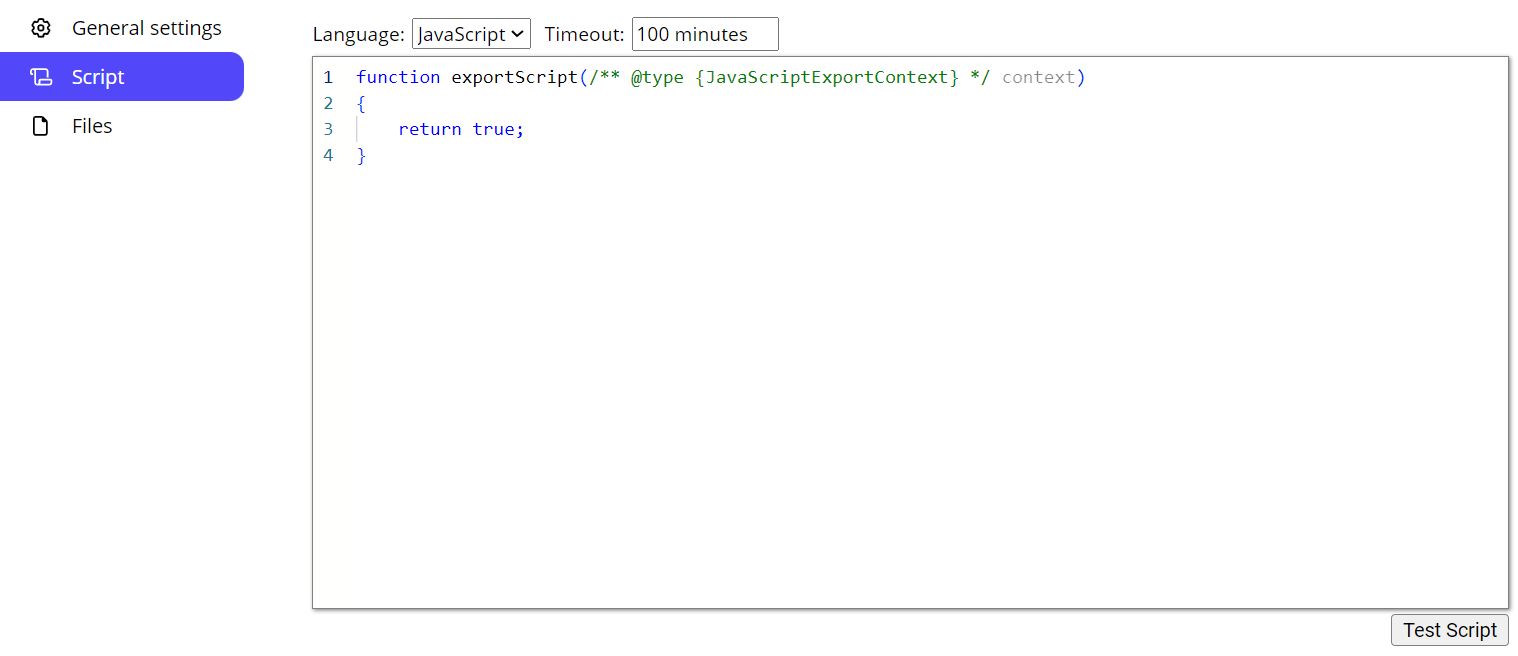The image size is (1518, 656).
Task: Switch to the Script section
Action: point(98,77)
